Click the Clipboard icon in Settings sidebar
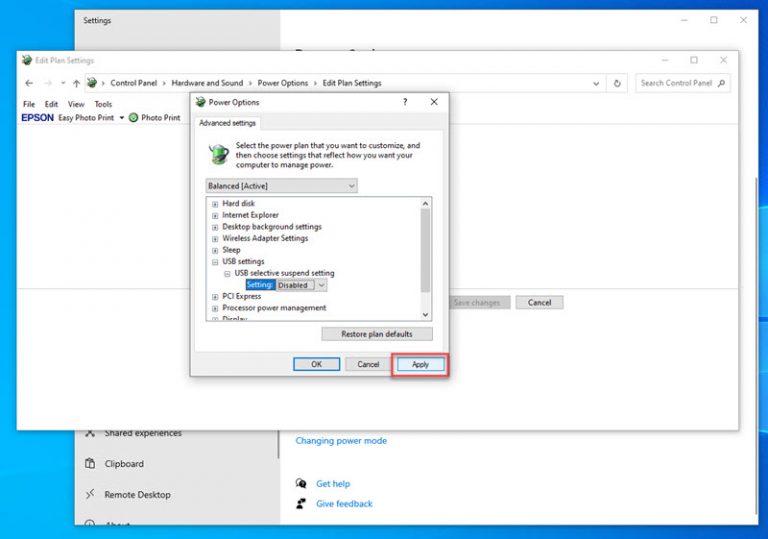Screen dimensions: 768x539 [90, 463]
